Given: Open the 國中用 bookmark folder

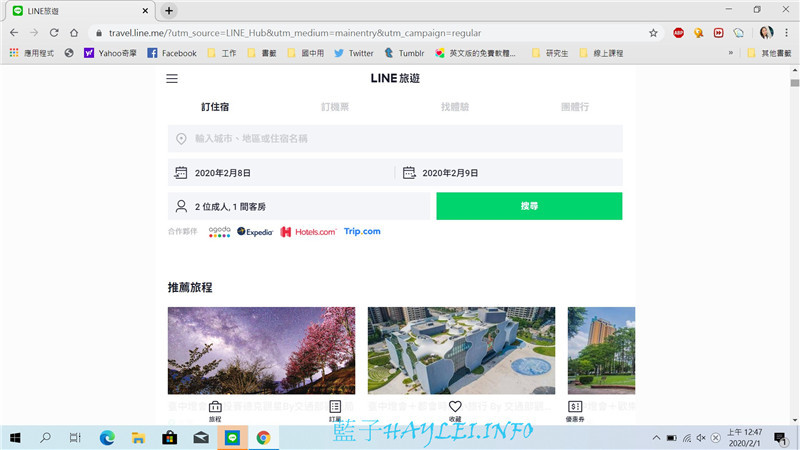Looking at the screenshot, I should tap(306, 53).
